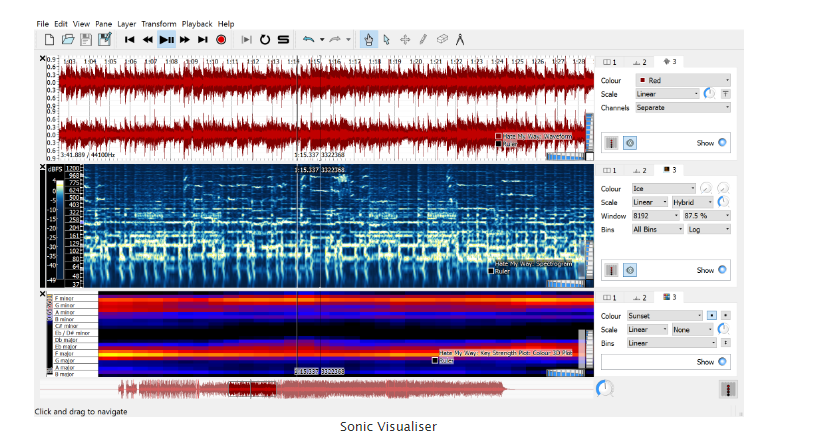Switch to key strength pane's layer tab 1
This screenshot has height=439, width=835.
[609, 298]
